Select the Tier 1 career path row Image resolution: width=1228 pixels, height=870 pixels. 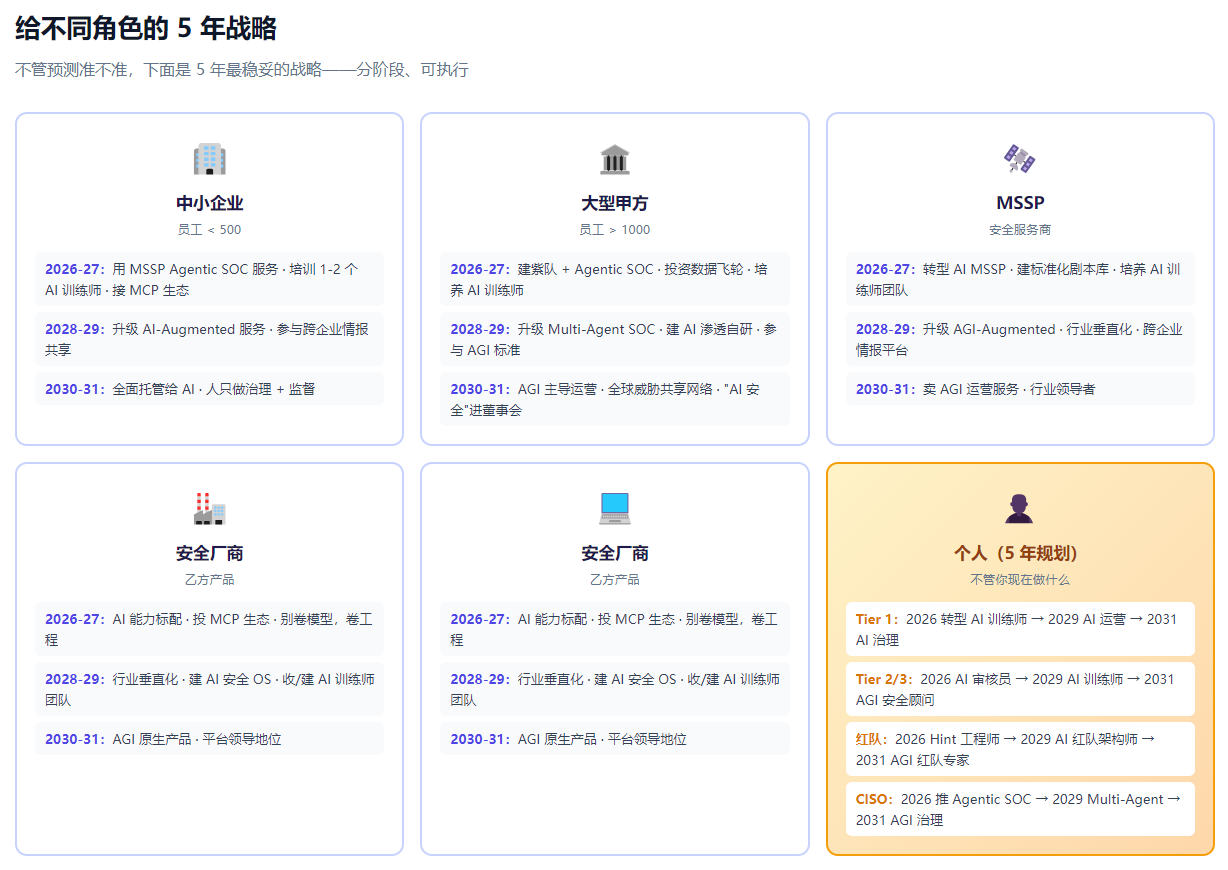click(1020, 629)
